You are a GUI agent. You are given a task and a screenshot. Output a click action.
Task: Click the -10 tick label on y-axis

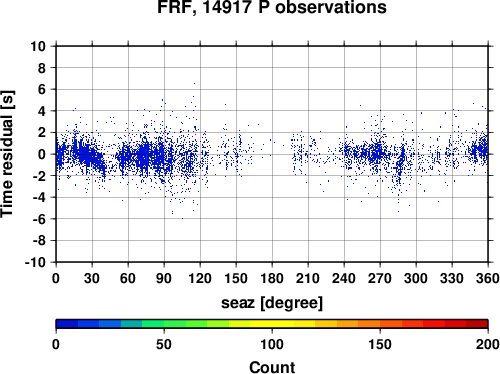(35, 262)
